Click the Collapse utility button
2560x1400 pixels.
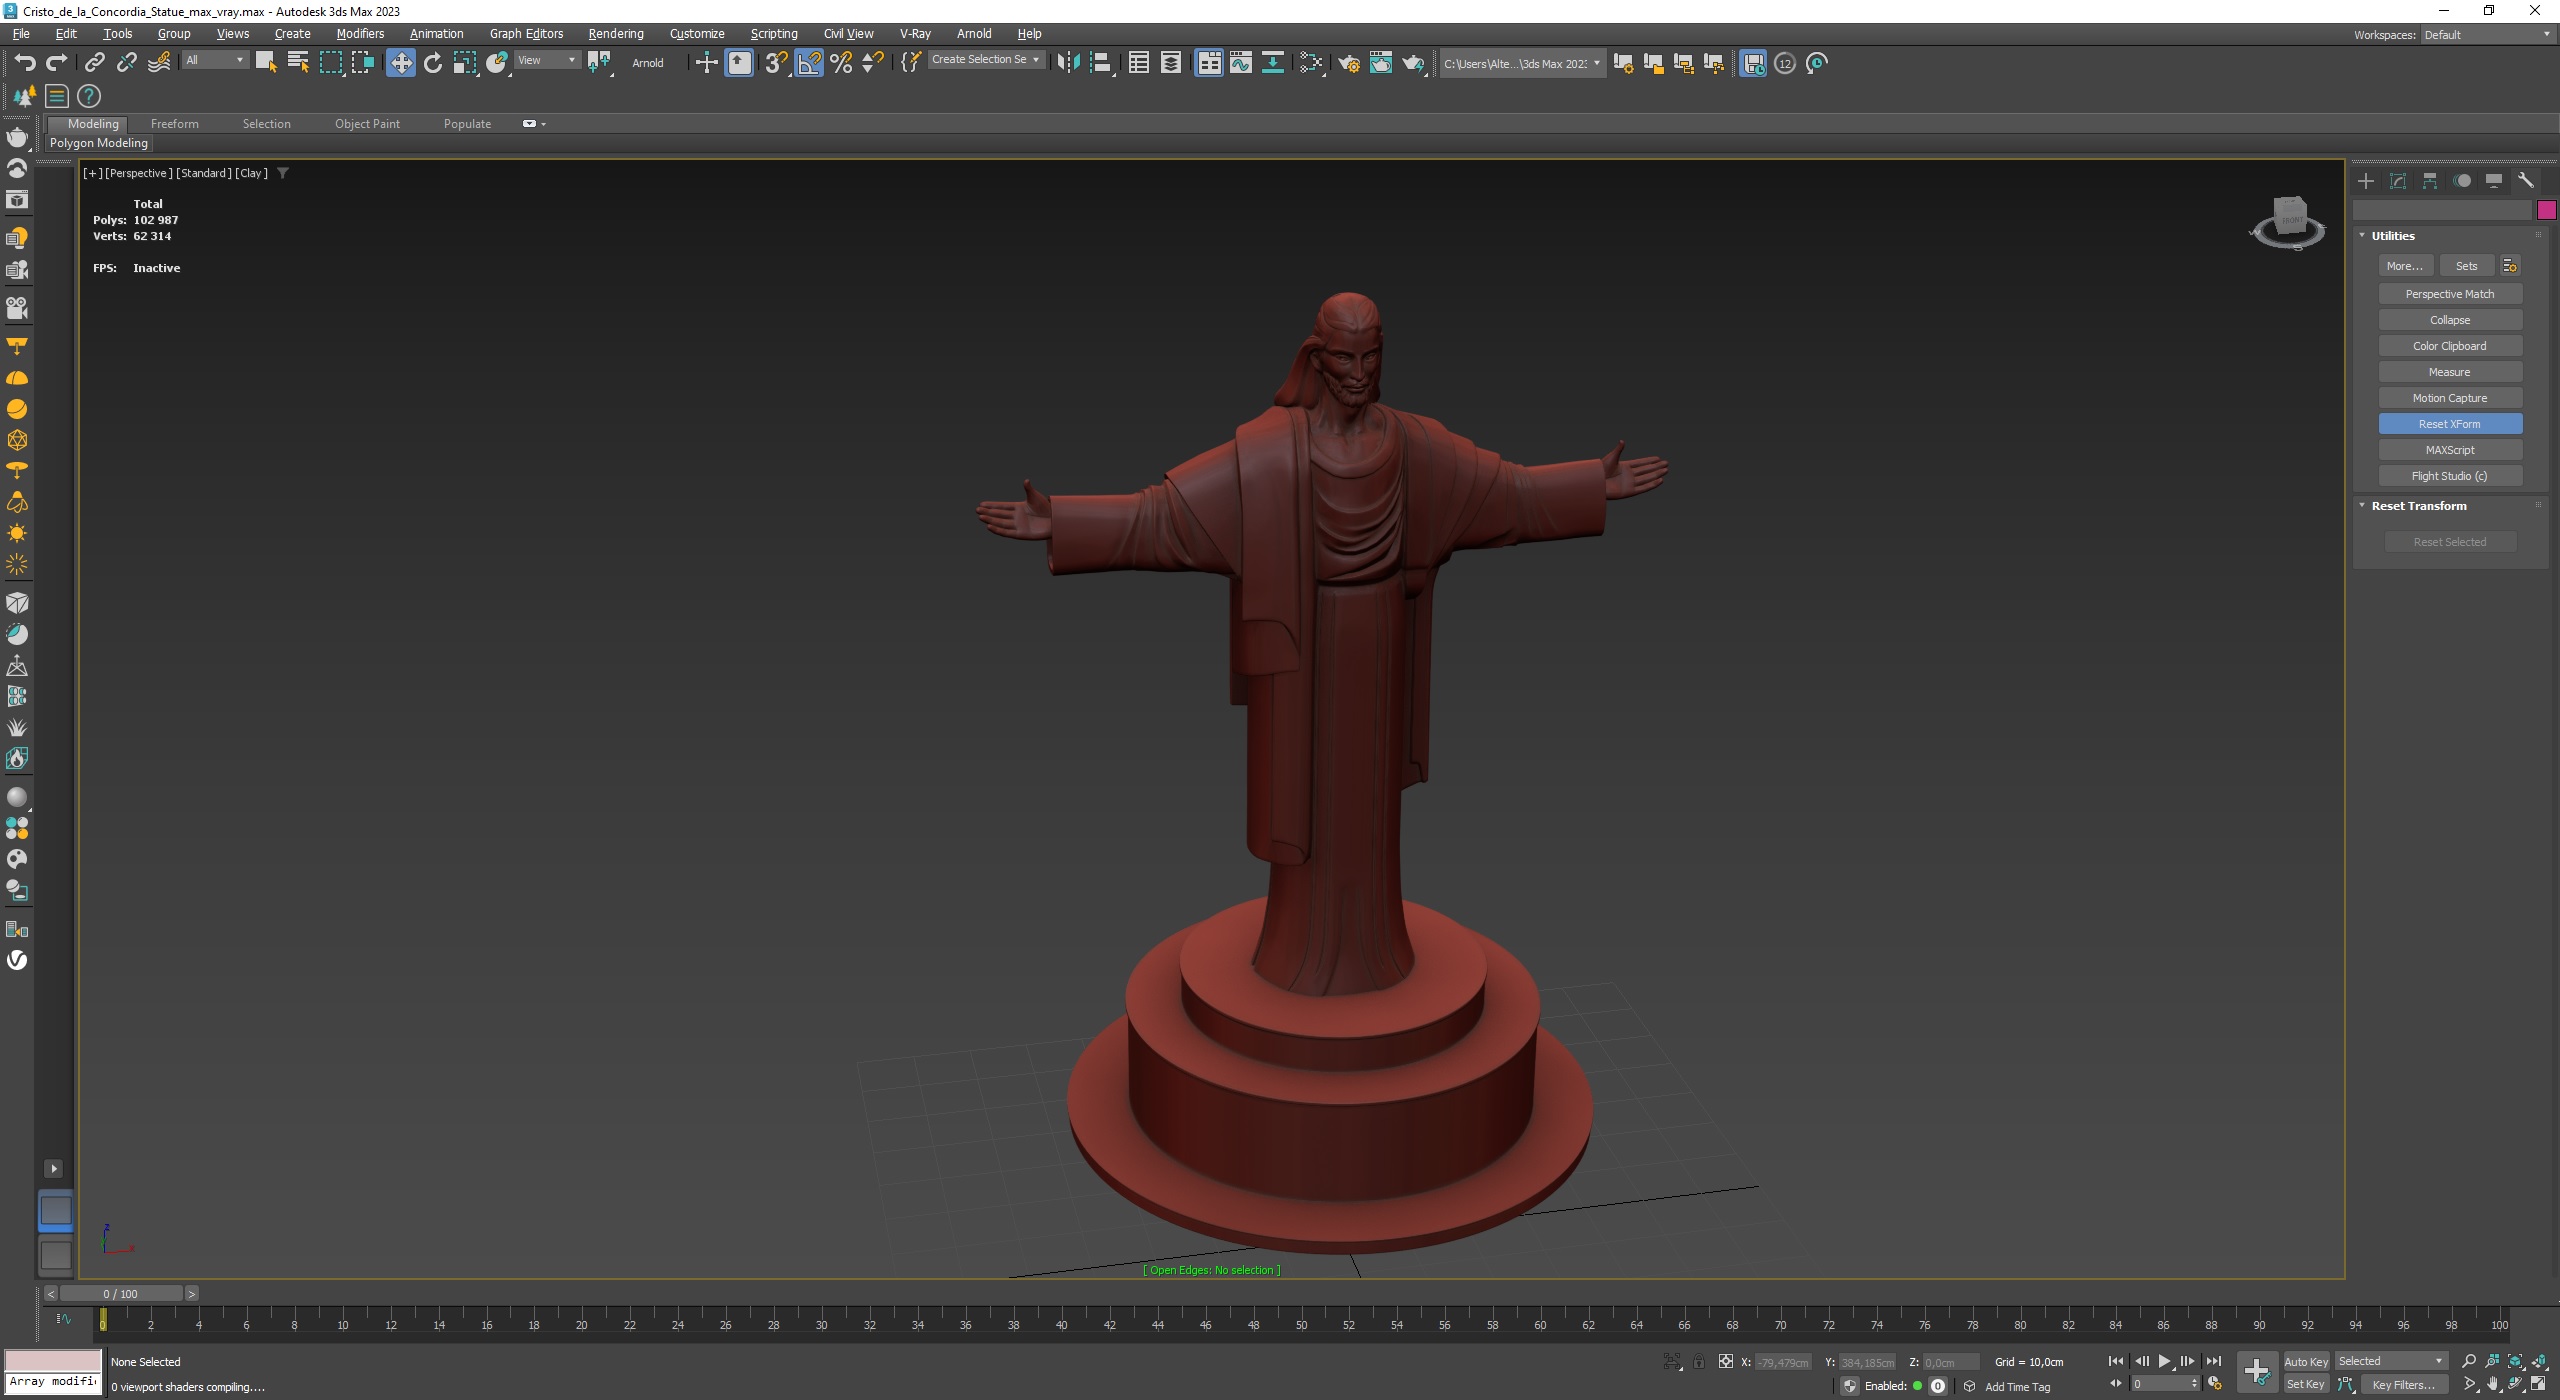click(x=2449, y=320)
